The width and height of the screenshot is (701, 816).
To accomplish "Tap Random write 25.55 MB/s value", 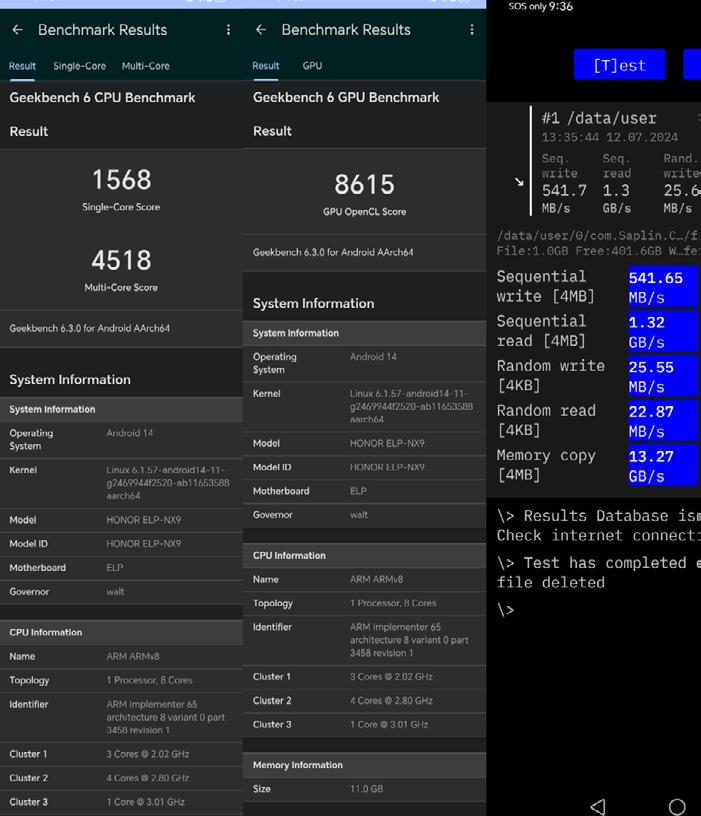I will [662, 377].
